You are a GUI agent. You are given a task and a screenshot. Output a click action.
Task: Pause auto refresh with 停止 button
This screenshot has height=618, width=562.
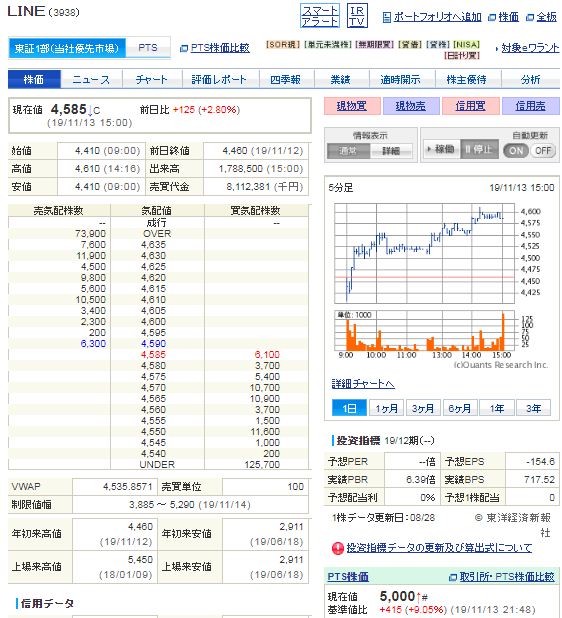point(480,149)
